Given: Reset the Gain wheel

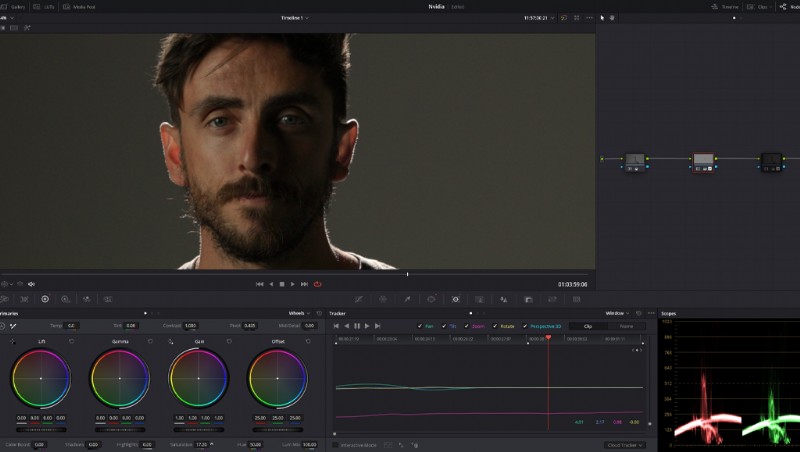Looking at the screenshot, I should (229, 341).
